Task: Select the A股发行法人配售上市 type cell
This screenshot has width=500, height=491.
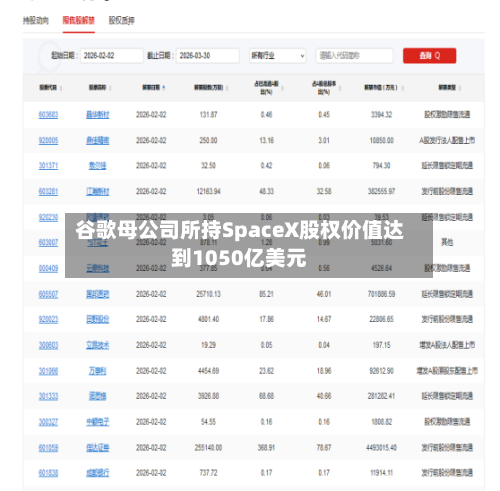Action: pos(447,141)
